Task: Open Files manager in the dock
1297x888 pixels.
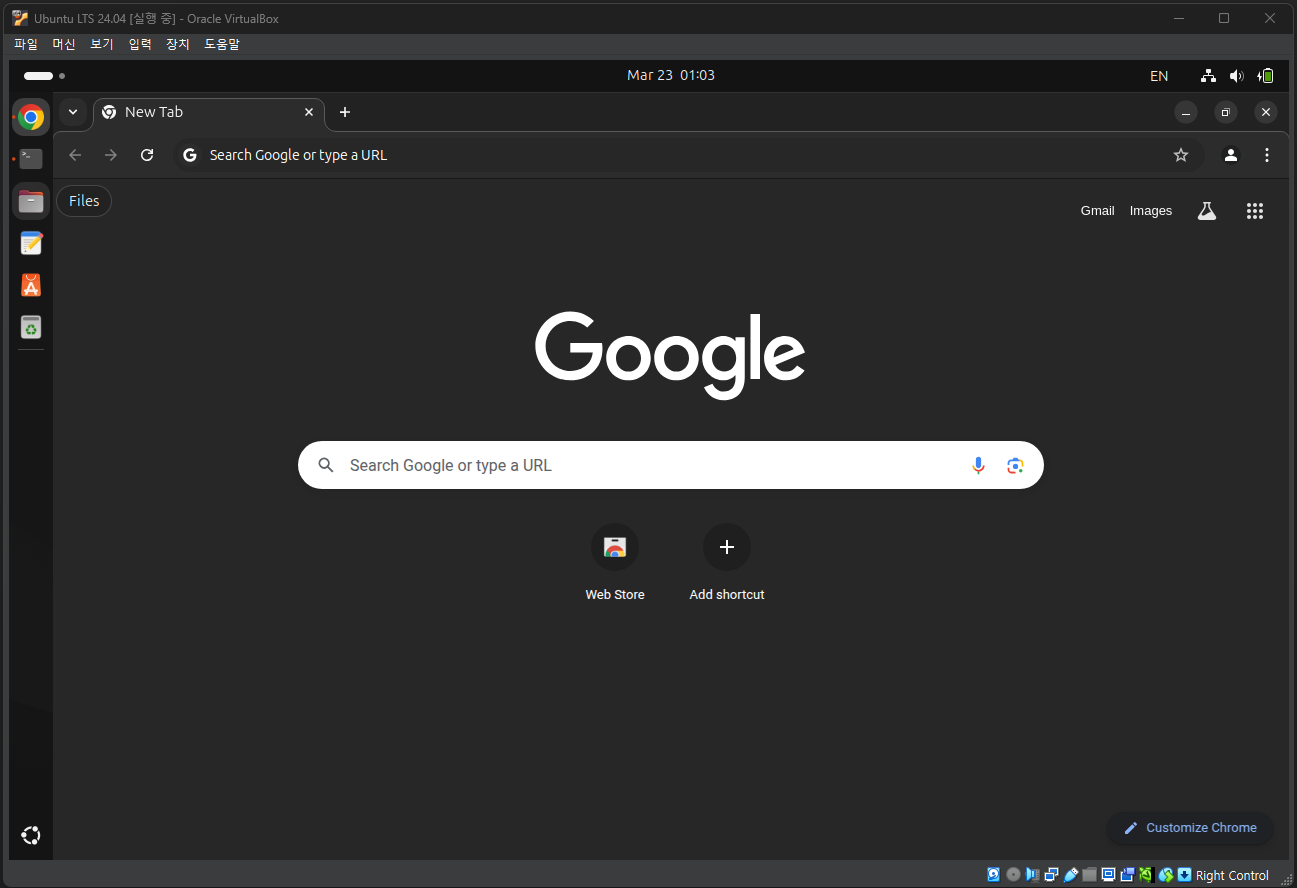Action: 31,201
